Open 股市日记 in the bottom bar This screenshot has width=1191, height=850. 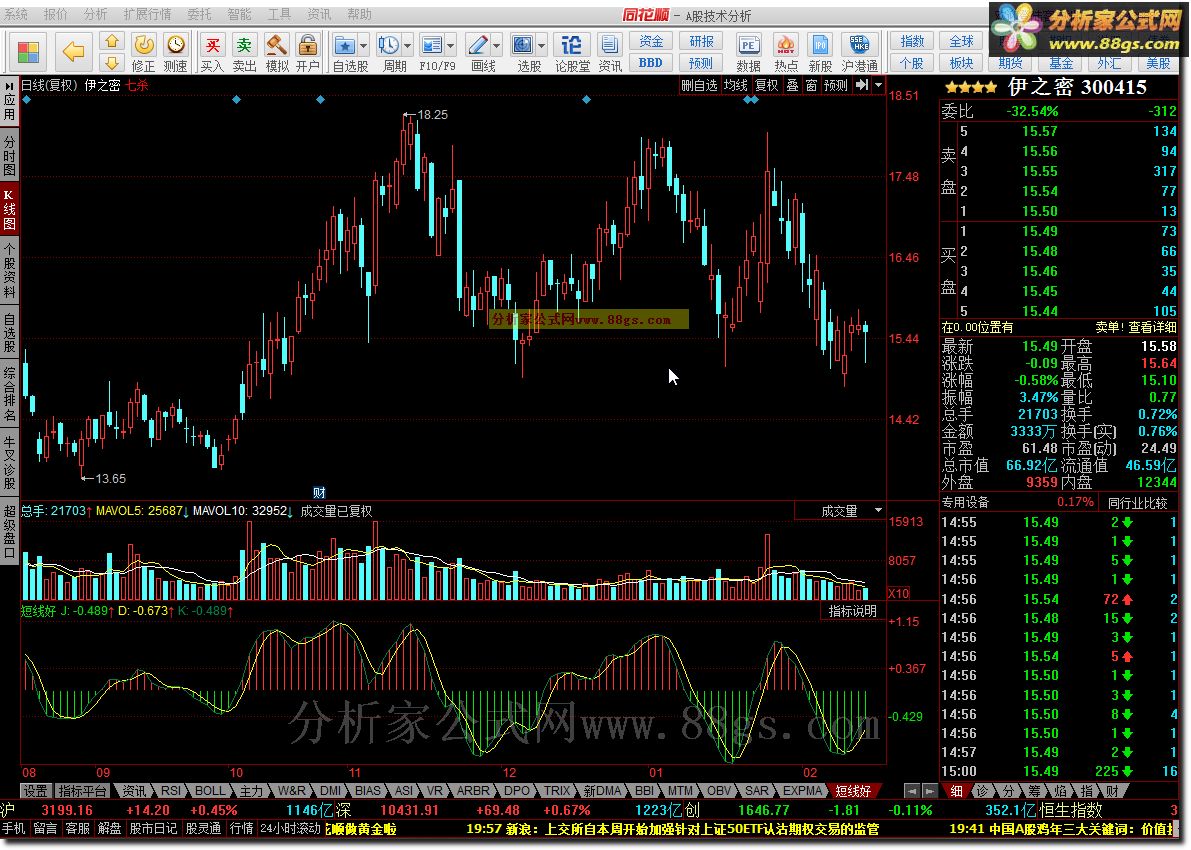[153, 828]
